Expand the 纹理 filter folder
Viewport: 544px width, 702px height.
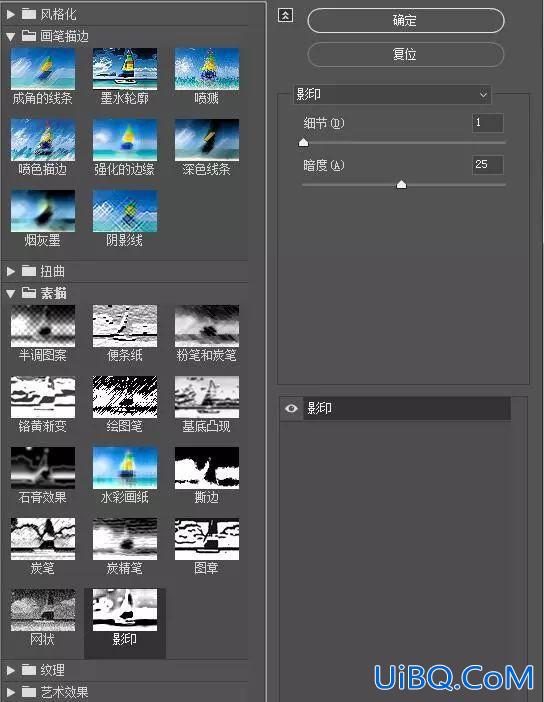click(11, 670)
